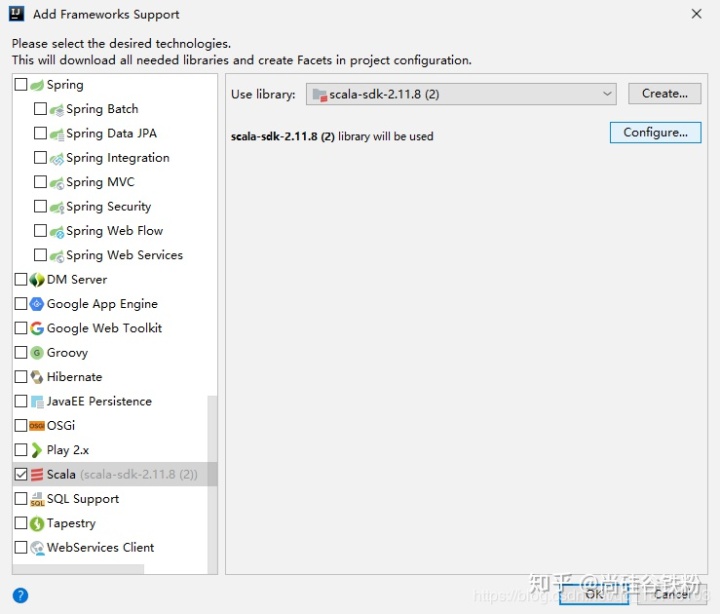Enable the Hibernate checkbox

[x=21, y=377]
